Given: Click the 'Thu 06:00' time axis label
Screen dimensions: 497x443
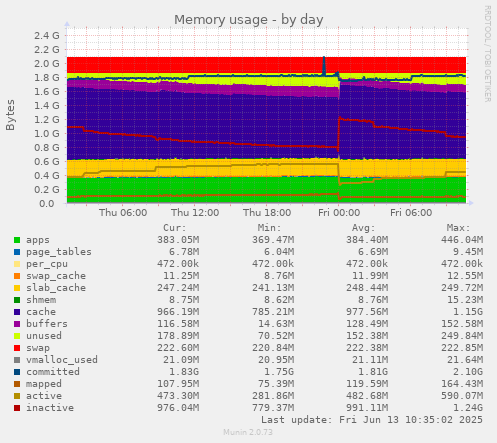Looking at the screenshot, I should (123, 213).
